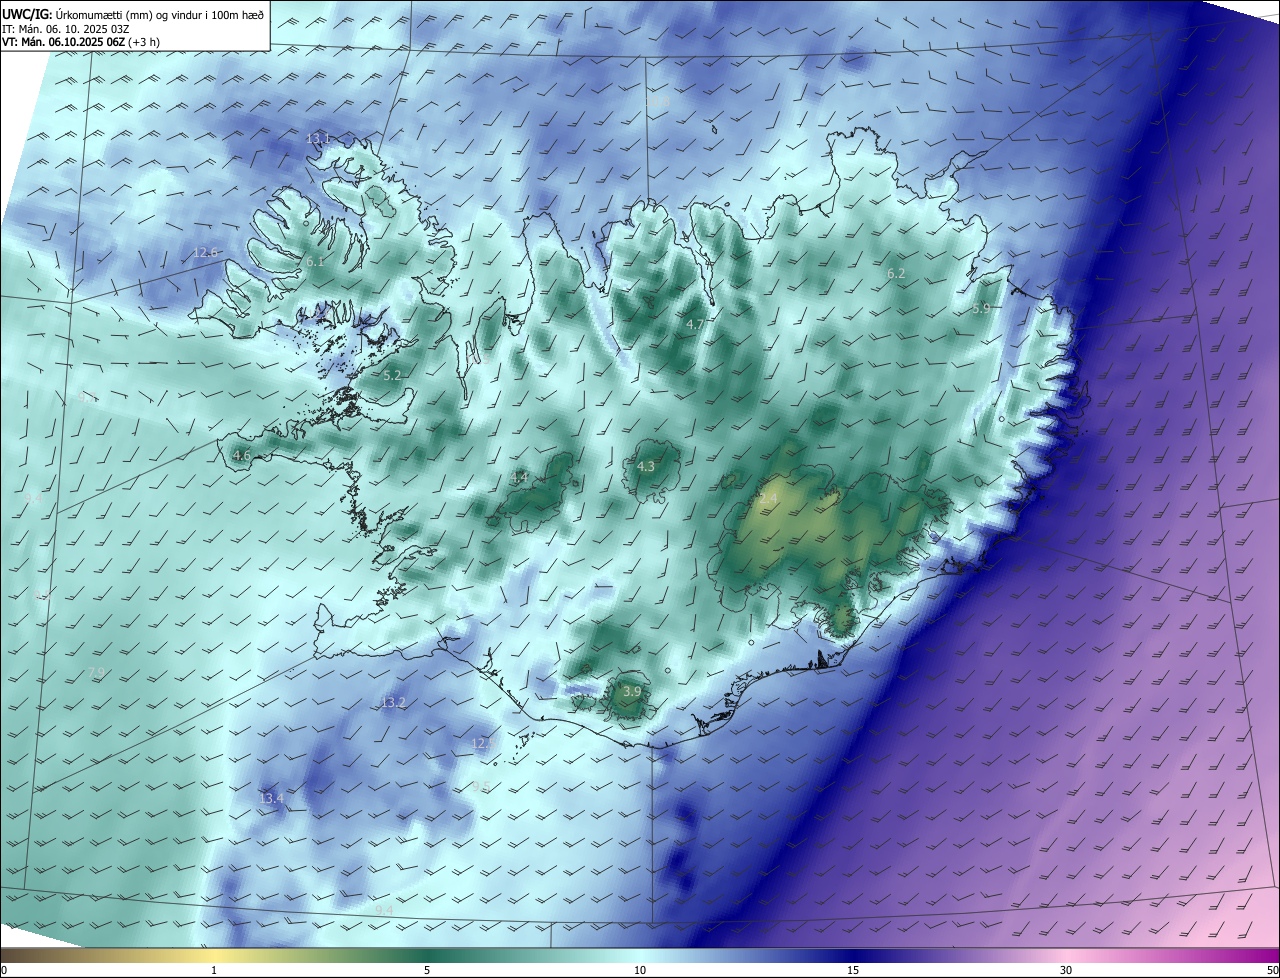The image size is (1280, 978).
Task: Click the 30 label on the color scale
Action: coord(1066,971)
